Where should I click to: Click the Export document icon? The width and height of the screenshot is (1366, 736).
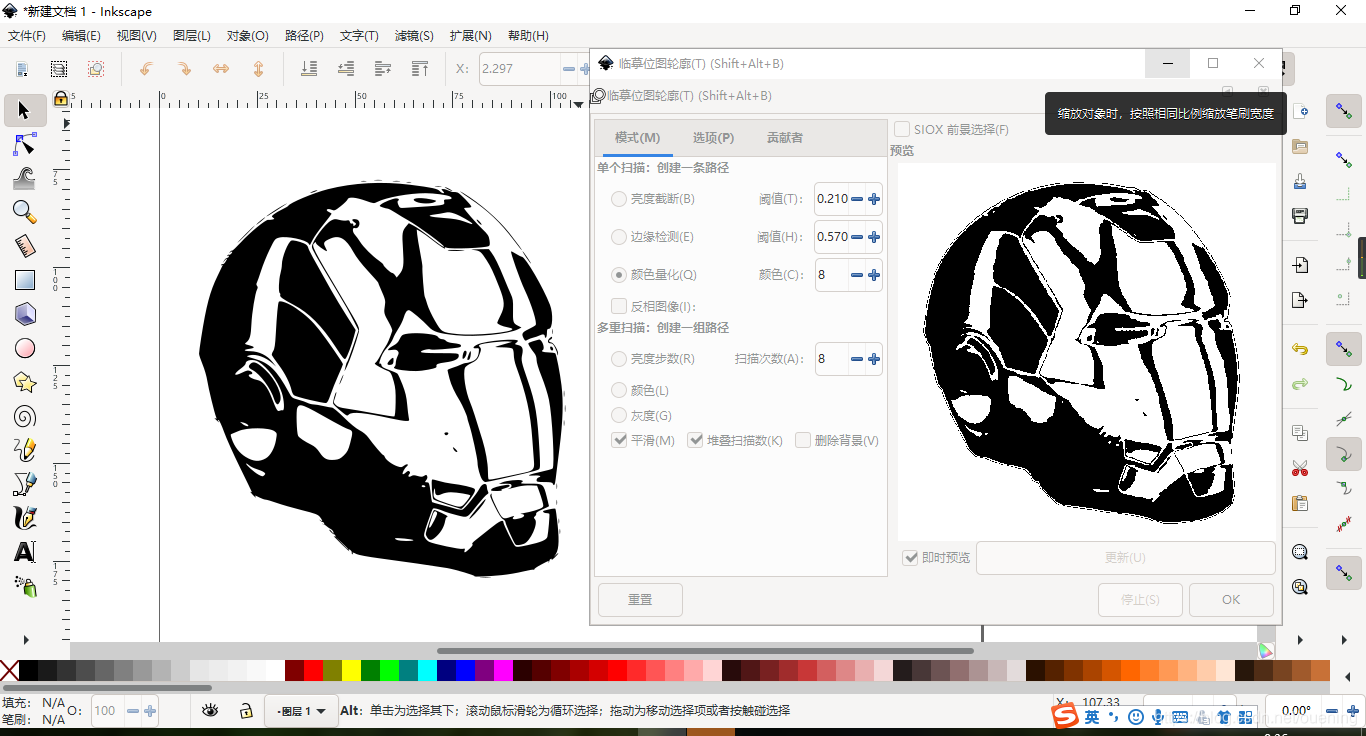pyautogui.click(x=1300, y=300)
